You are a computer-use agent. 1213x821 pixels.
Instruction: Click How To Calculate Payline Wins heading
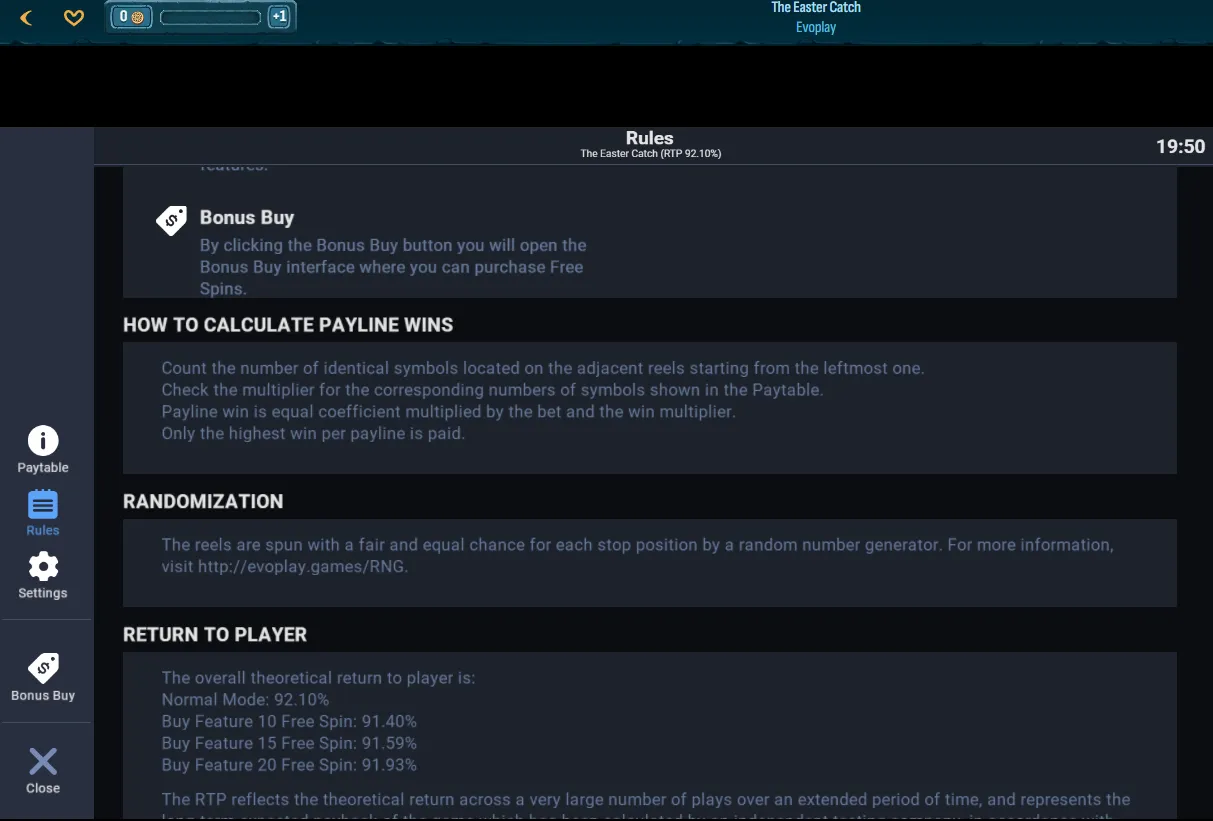(288, 325)
